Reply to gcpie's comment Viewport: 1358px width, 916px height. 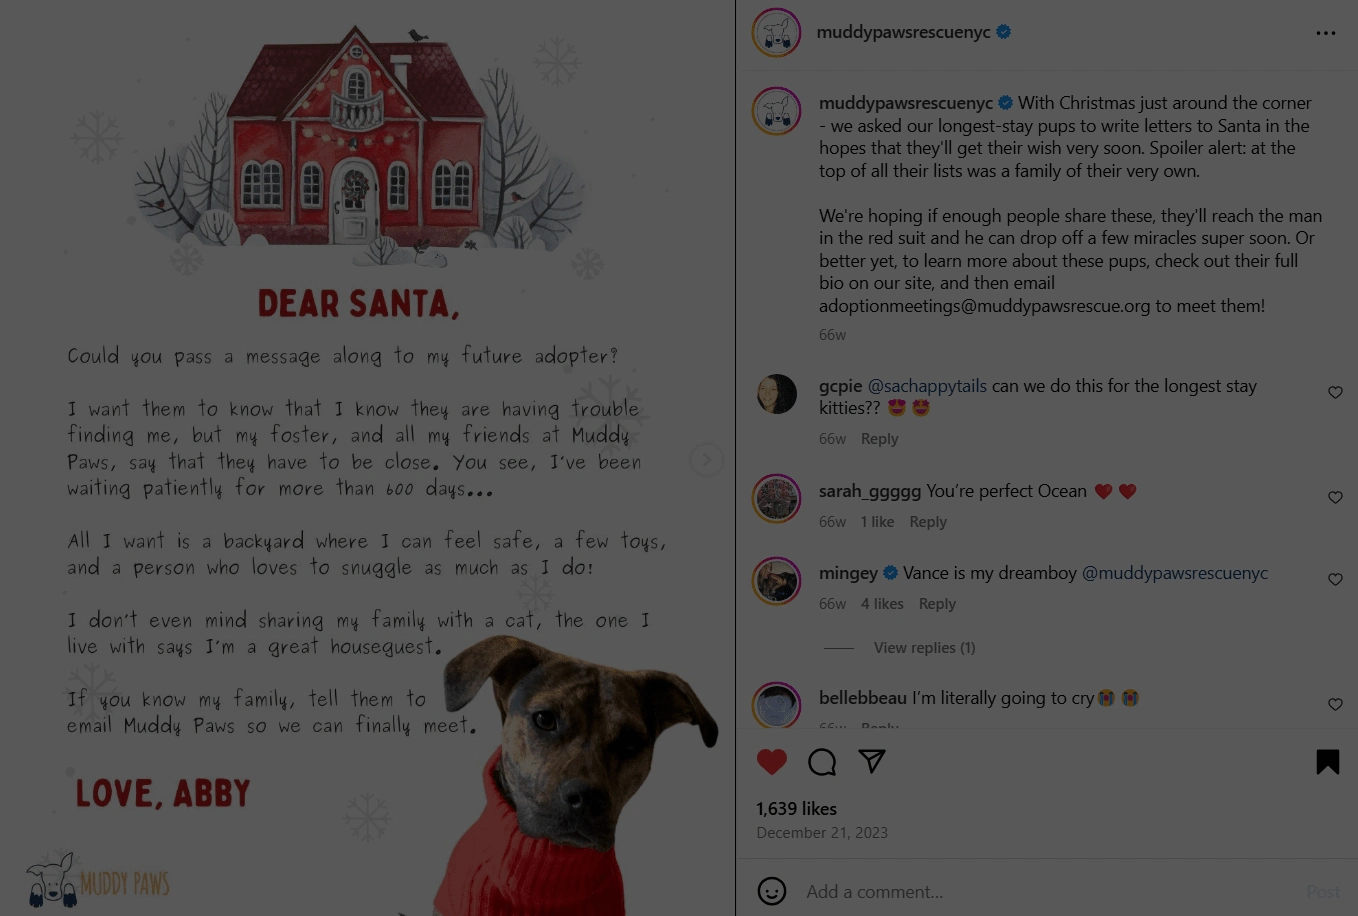coord(880,439)
